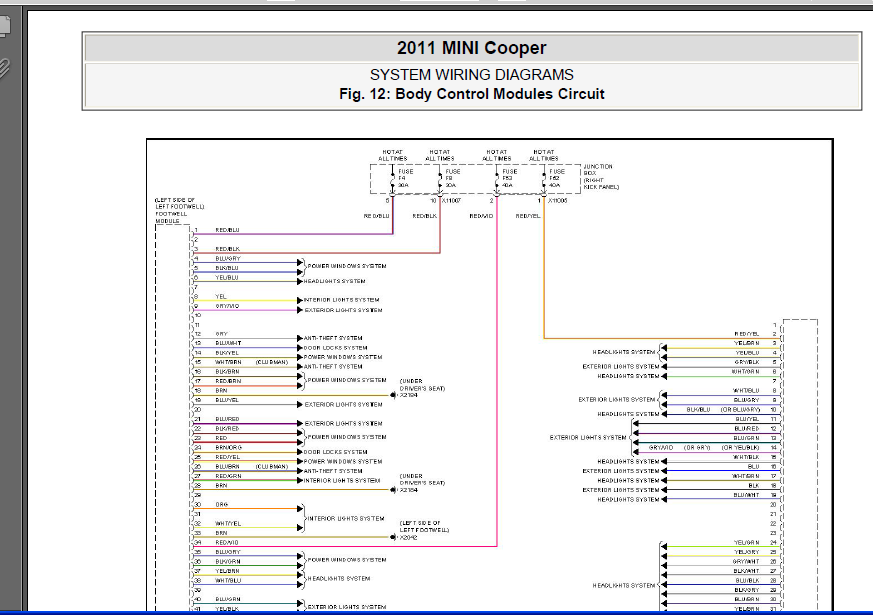The height and width of the screenshot is (615, 873).
Task: Click 'BLK' wire label at right pin 18
Action: point(753,486)
